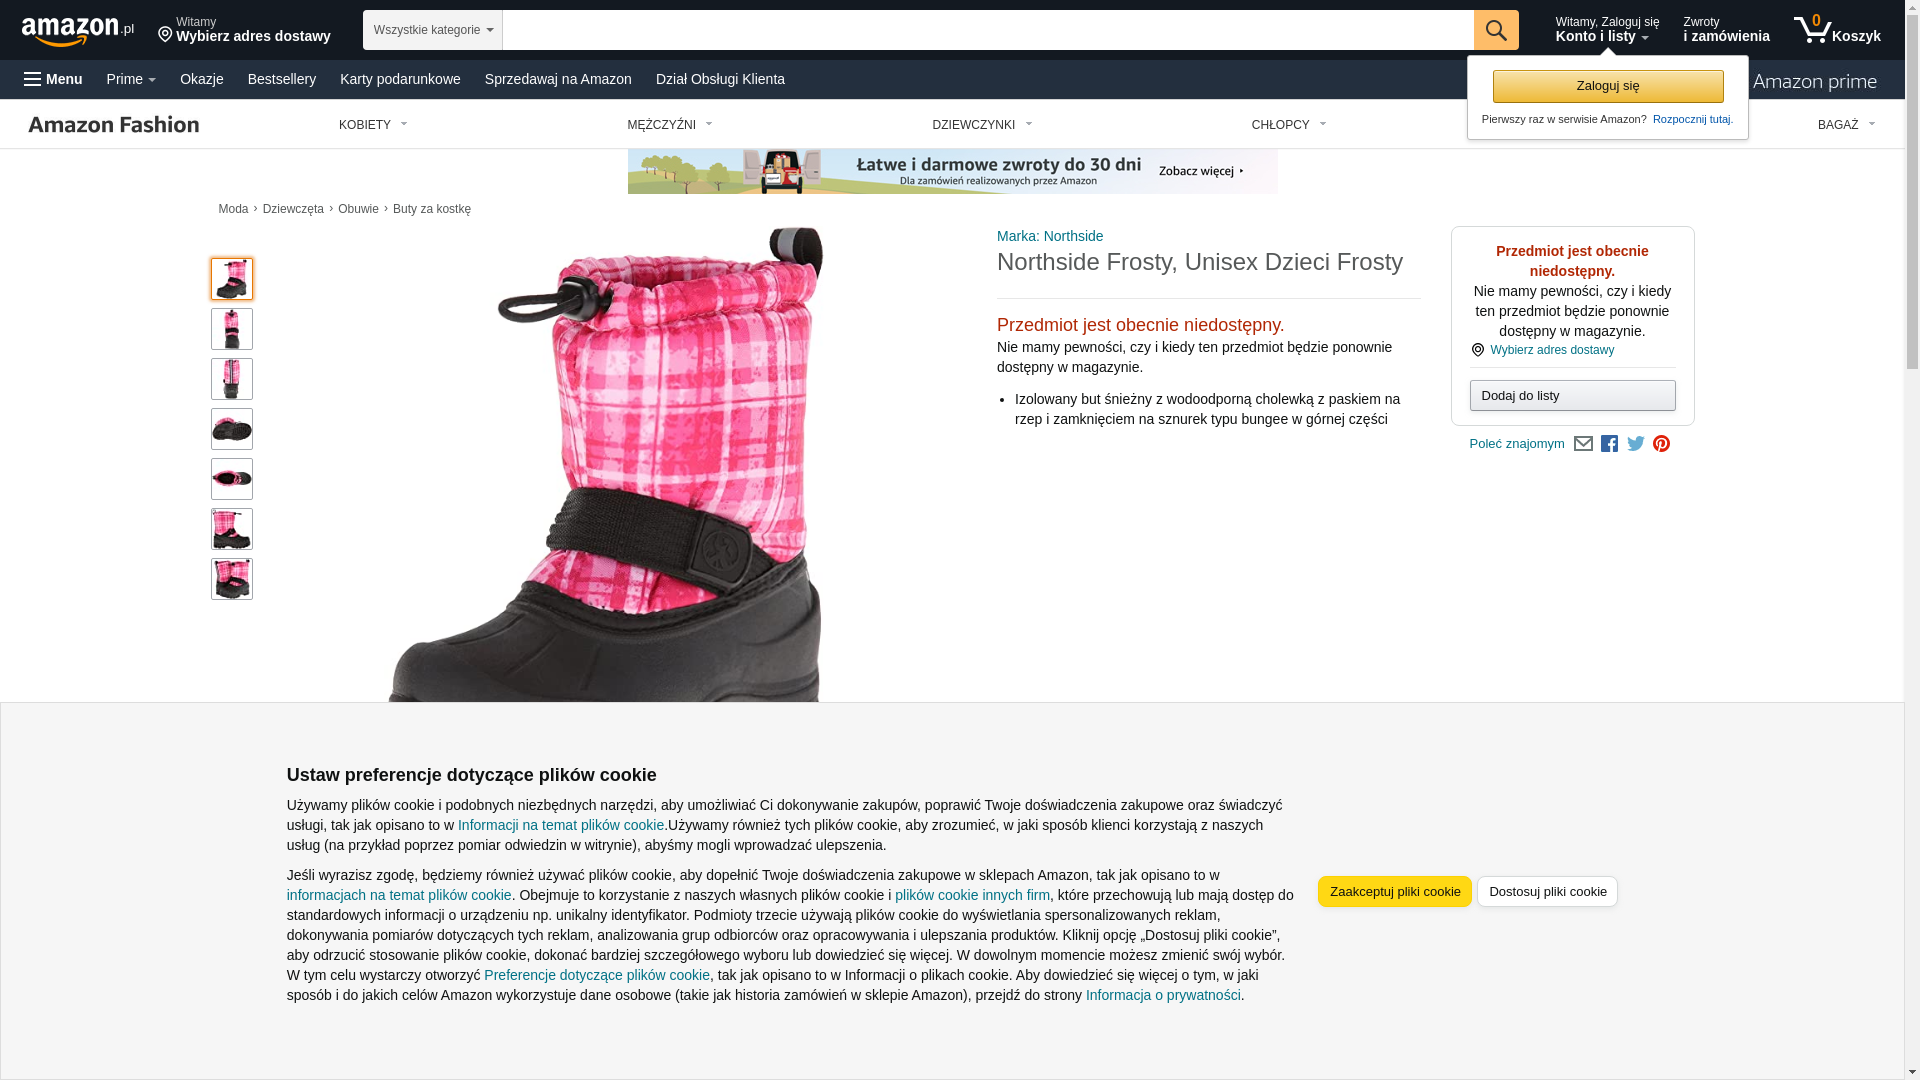Screen dimensions: 1920x1080
Task: Expand Dodaj do listy dropdown
Action: [x=1573, y=396]
